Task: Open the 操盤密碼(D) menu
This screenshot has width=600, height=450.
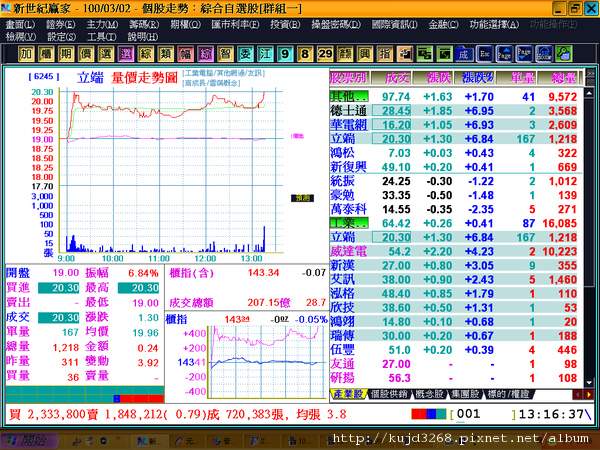Action: click(336, 25)
